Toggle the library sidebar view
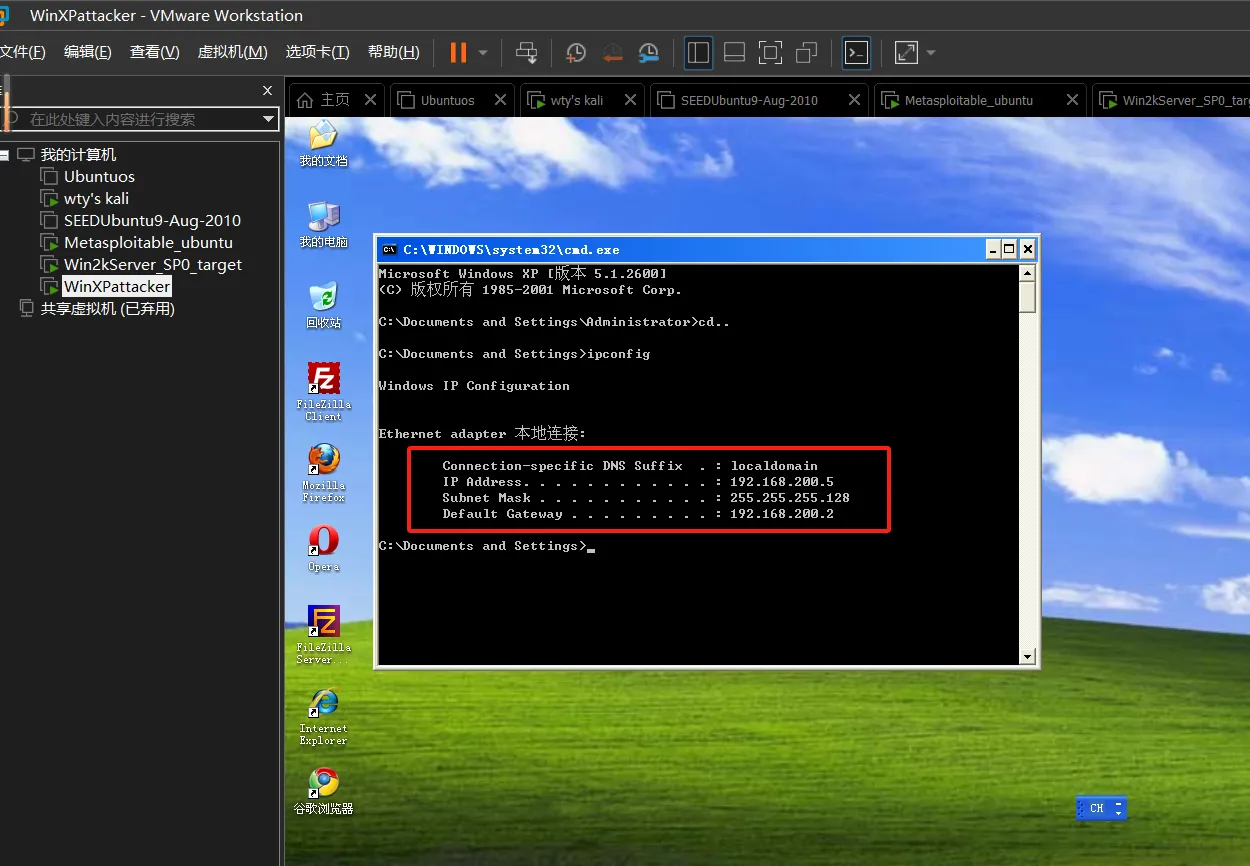Viewport: 1250px width, 866px height. (698, 53)
